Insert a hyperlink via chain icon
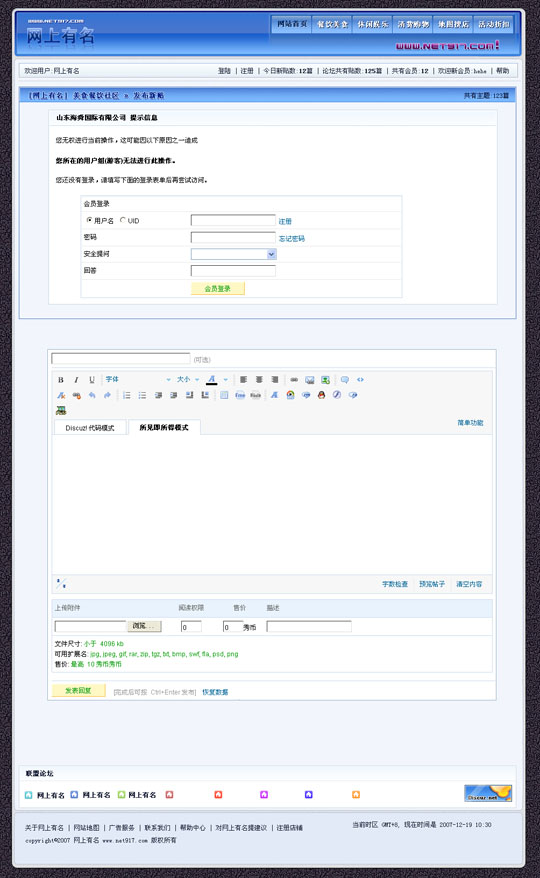This screenshot has height=878, width=540. pos(294,380)
